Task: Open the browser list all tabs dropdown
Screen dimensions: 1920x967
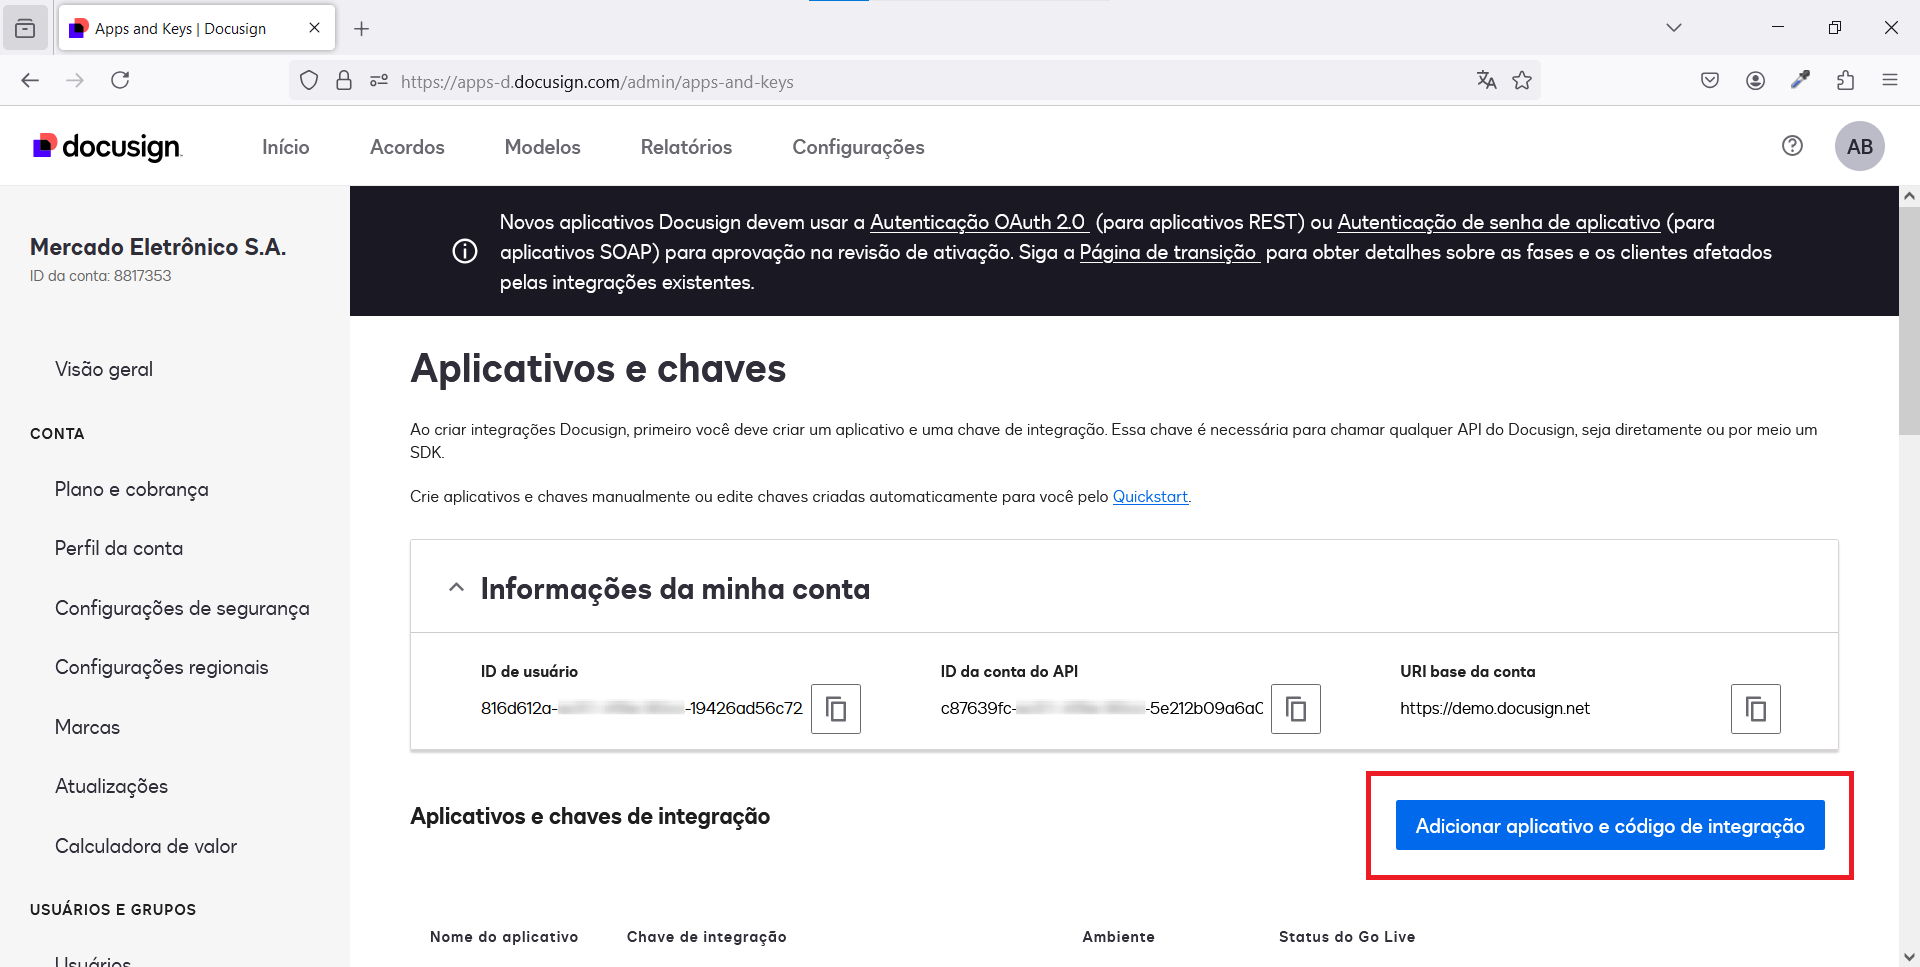Action: [x=1673, y=28]
